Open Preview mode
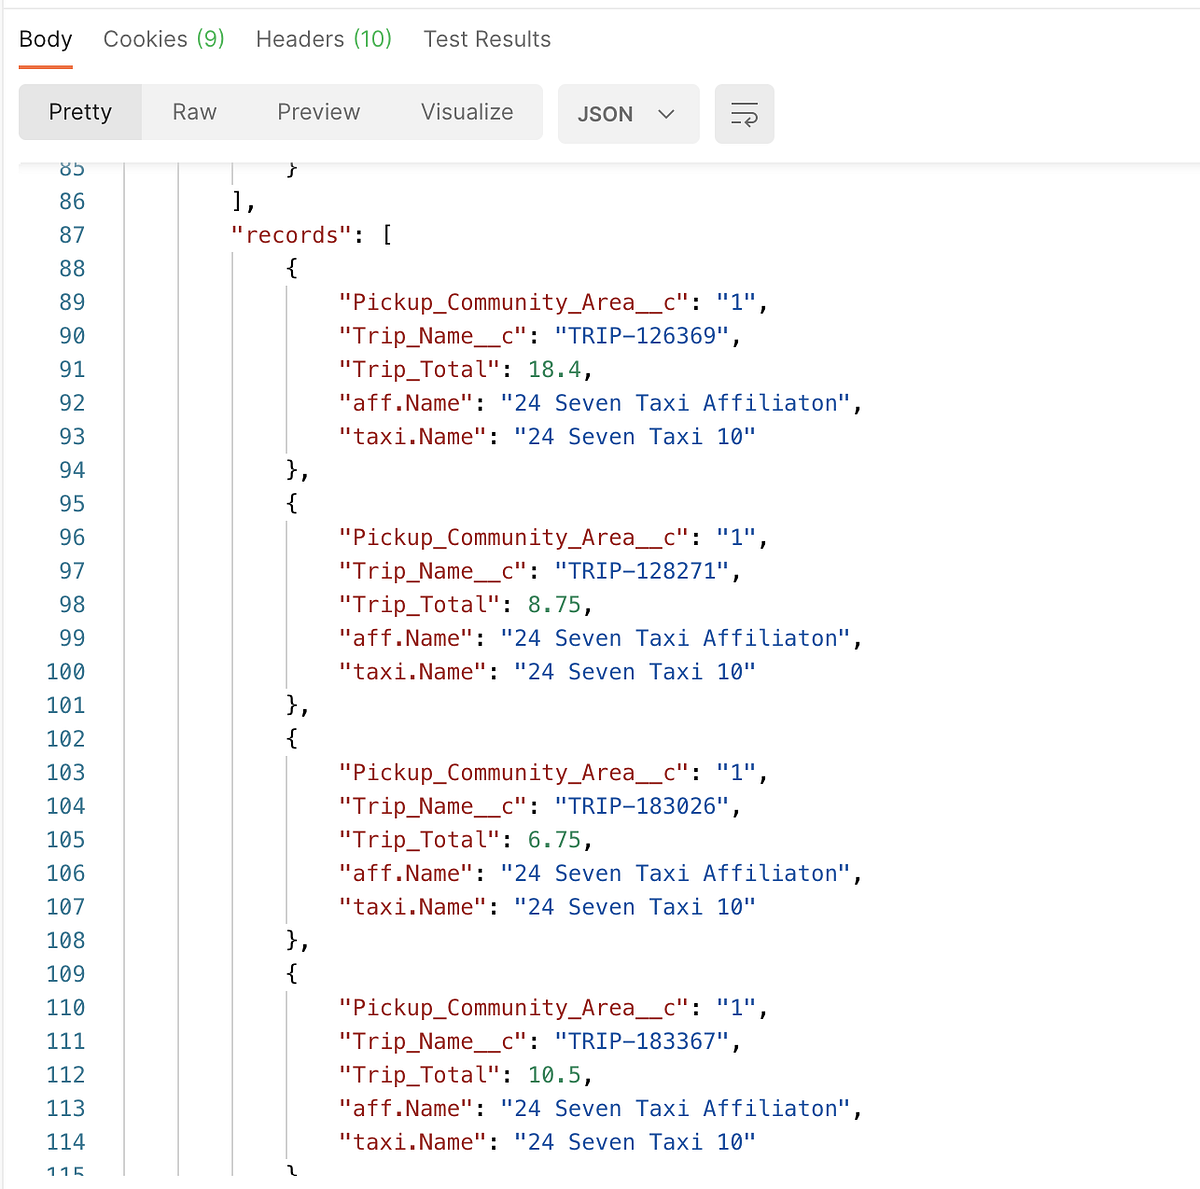 pos(318,112)
